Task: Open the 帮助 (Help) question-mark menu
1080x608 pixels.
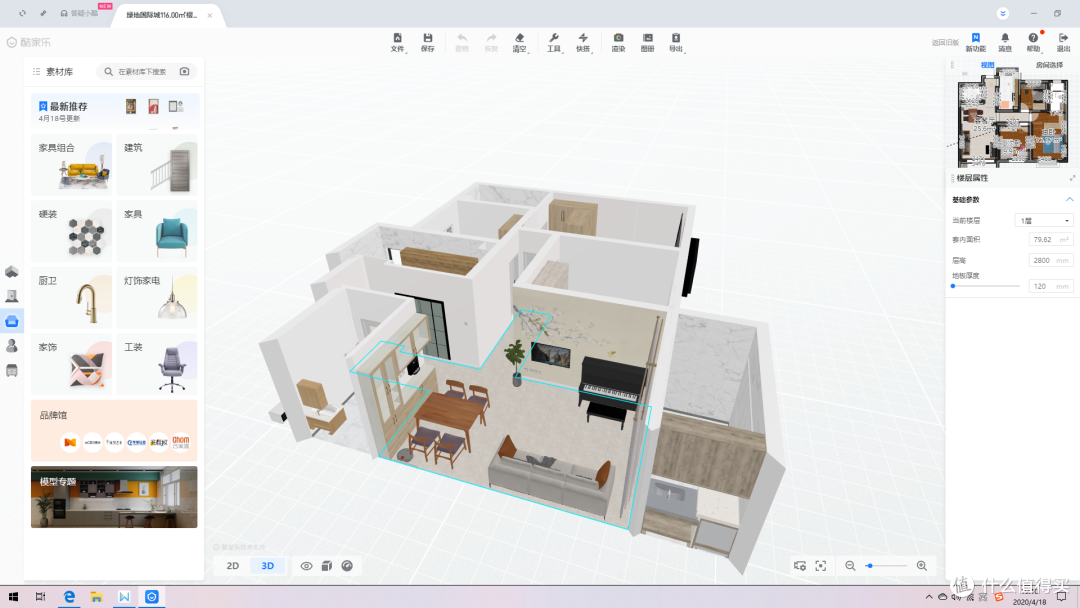Action: [x=1033, y=43]
